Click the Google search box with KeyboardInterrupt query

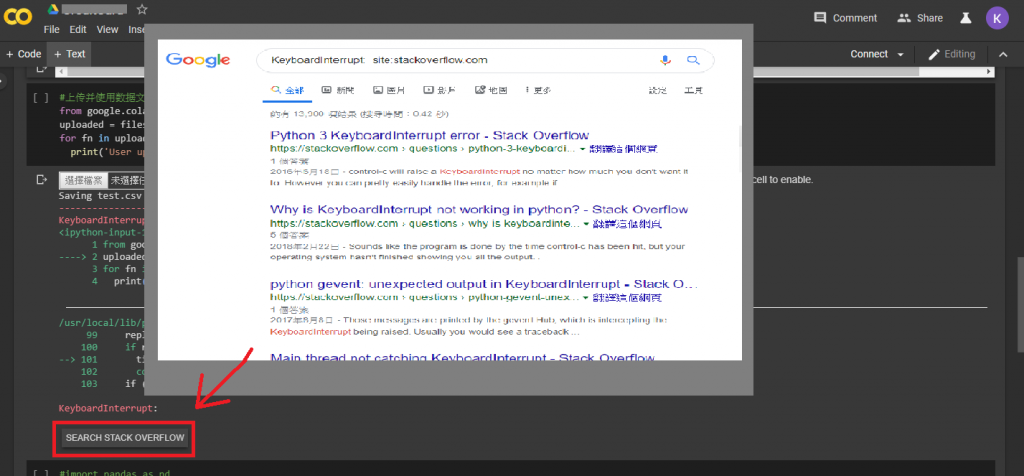485,60
